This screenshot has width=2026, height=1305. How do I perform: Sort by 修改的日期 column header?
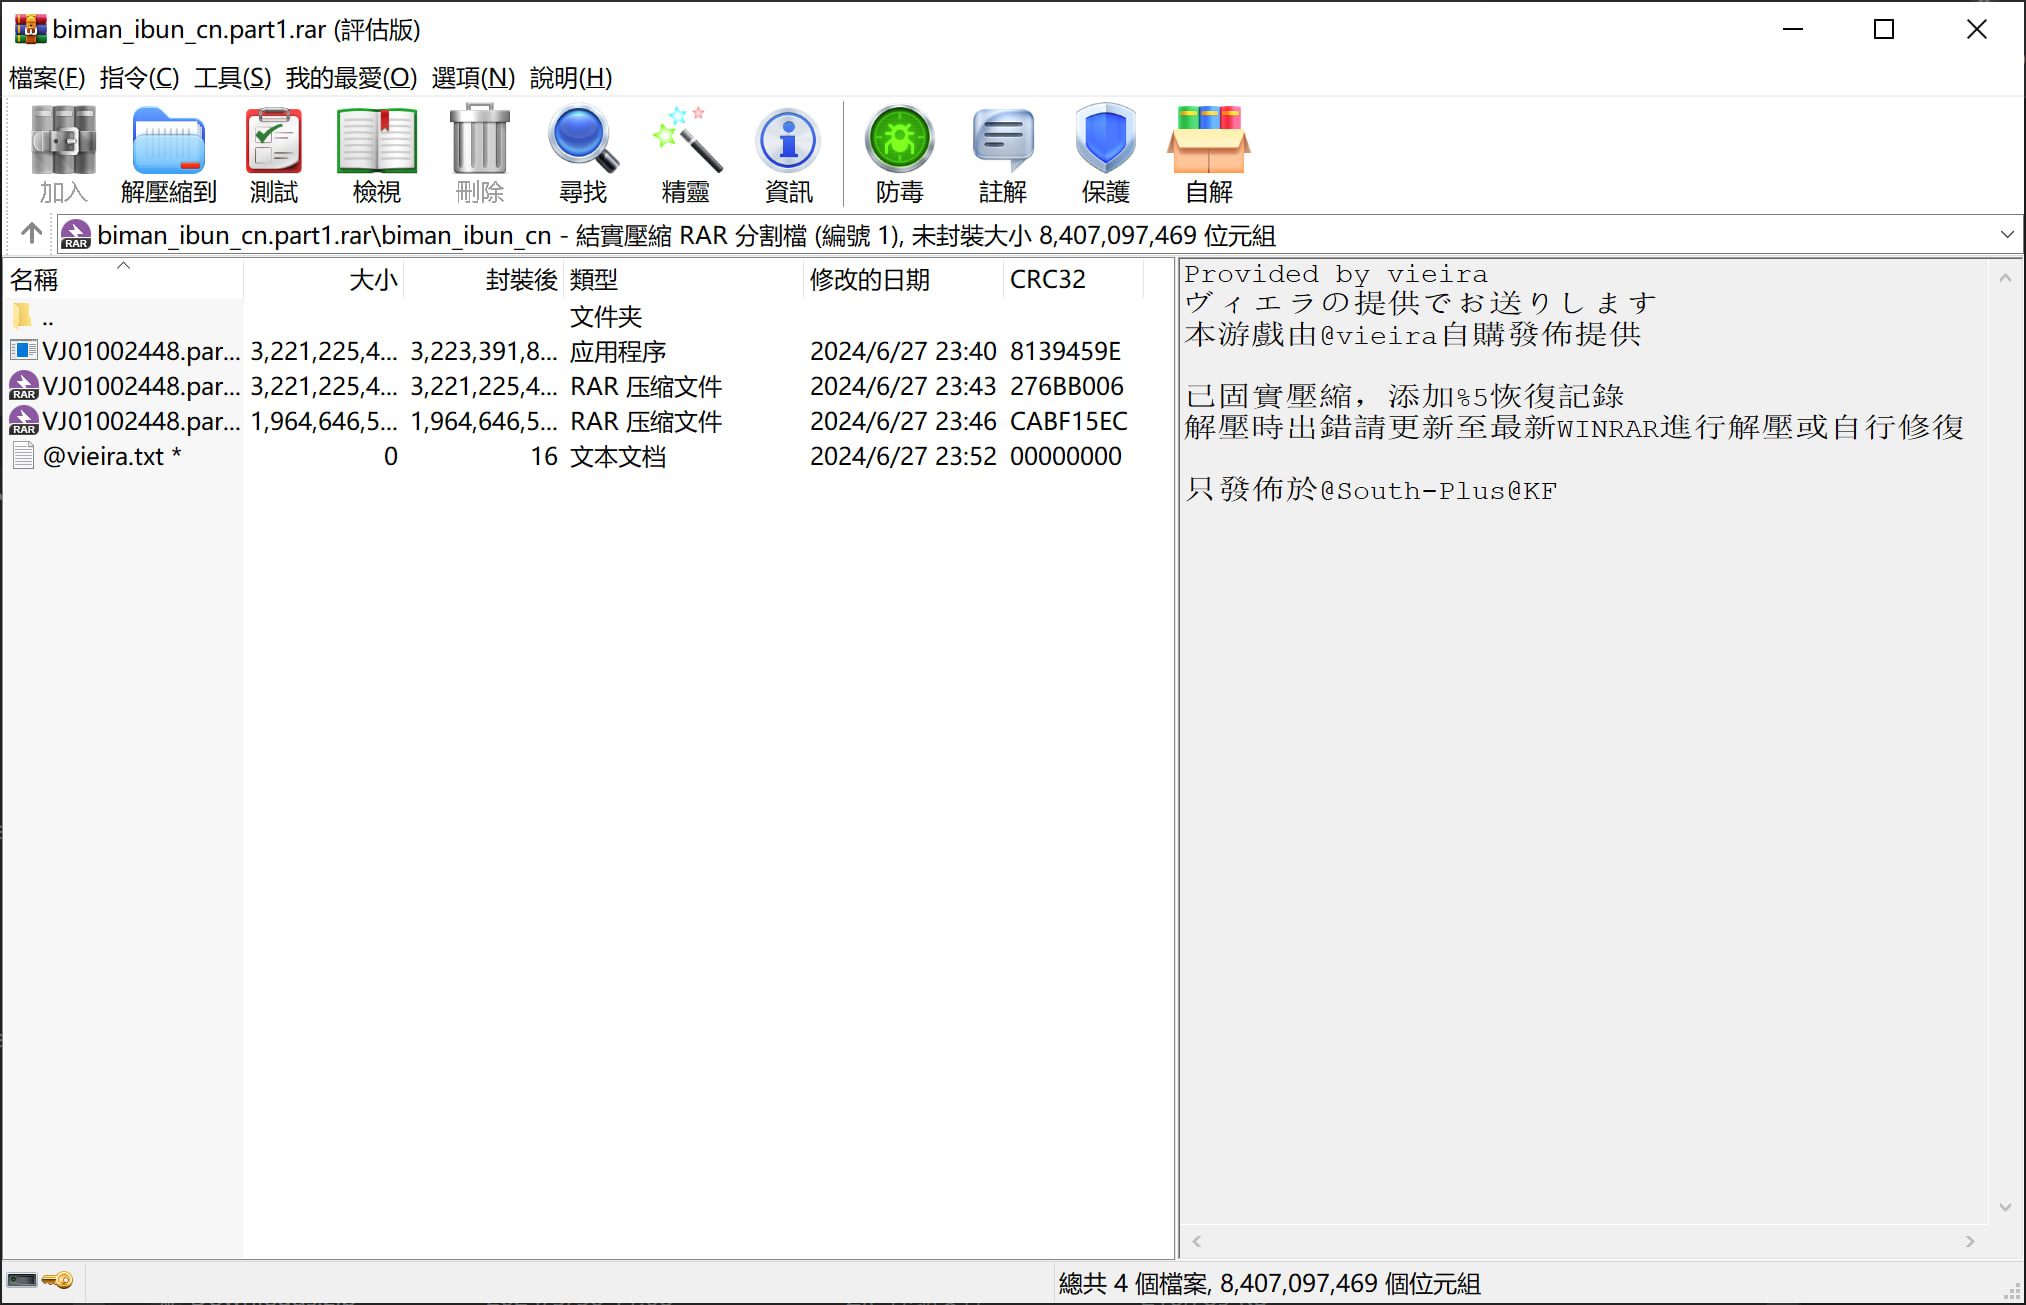(x=903, y=279)
